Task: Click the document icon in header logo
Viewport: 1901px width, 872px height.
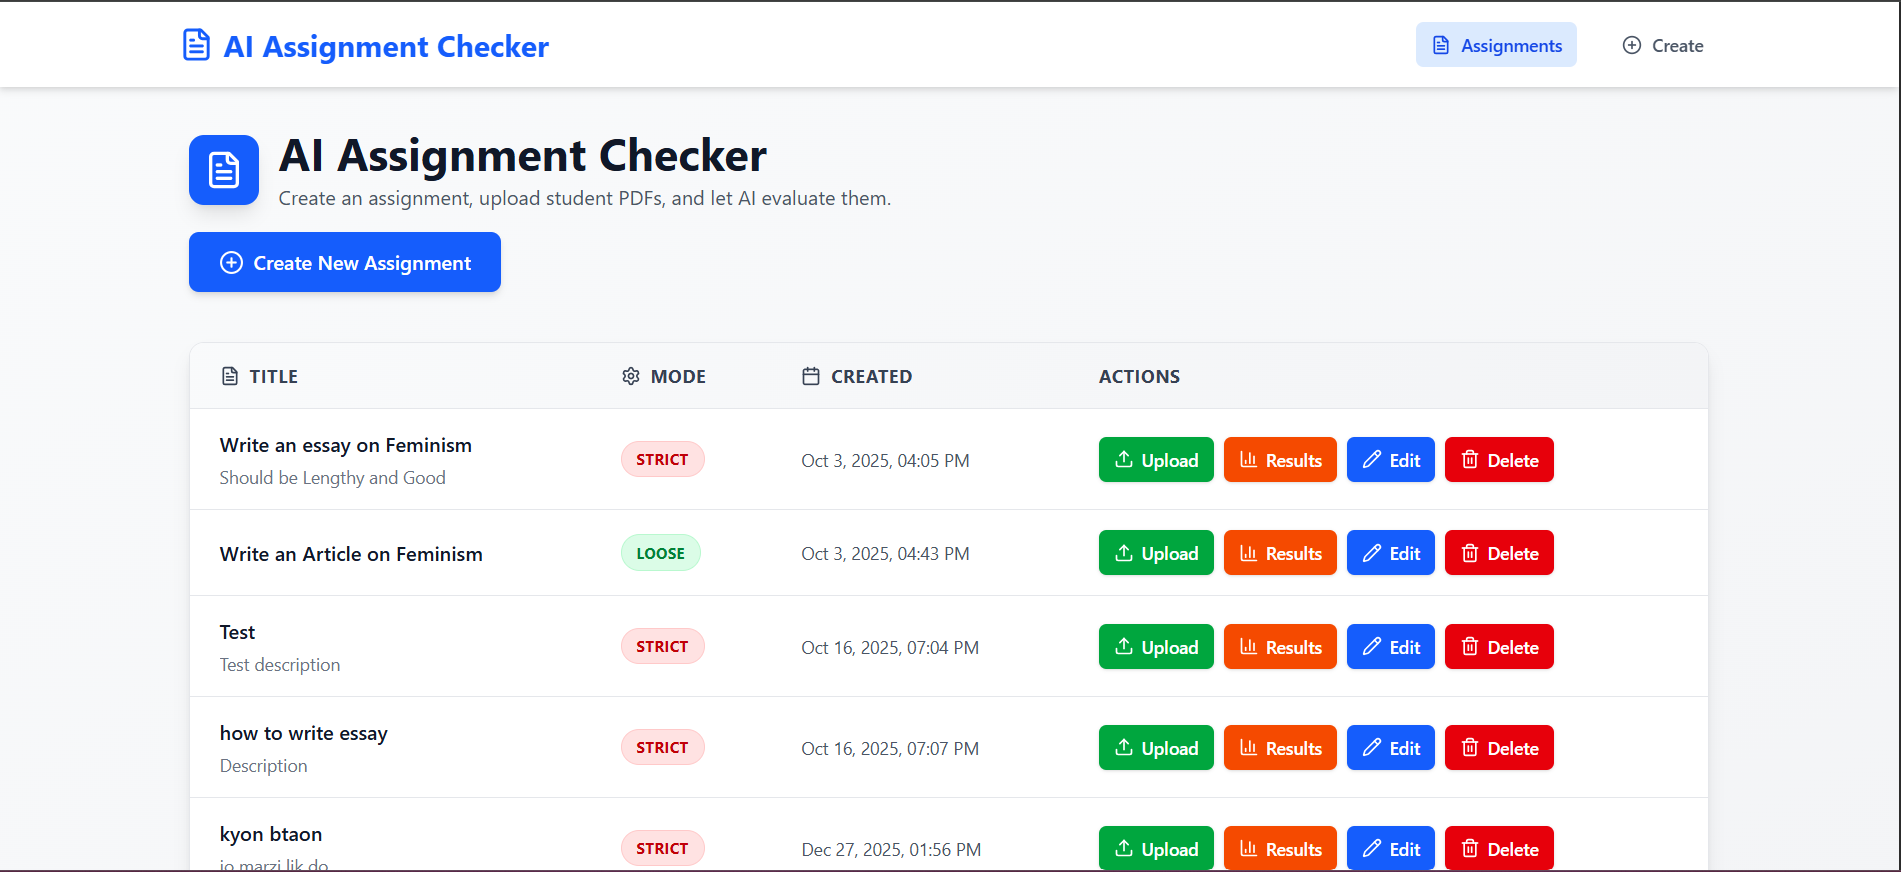Action: (196, 45)
